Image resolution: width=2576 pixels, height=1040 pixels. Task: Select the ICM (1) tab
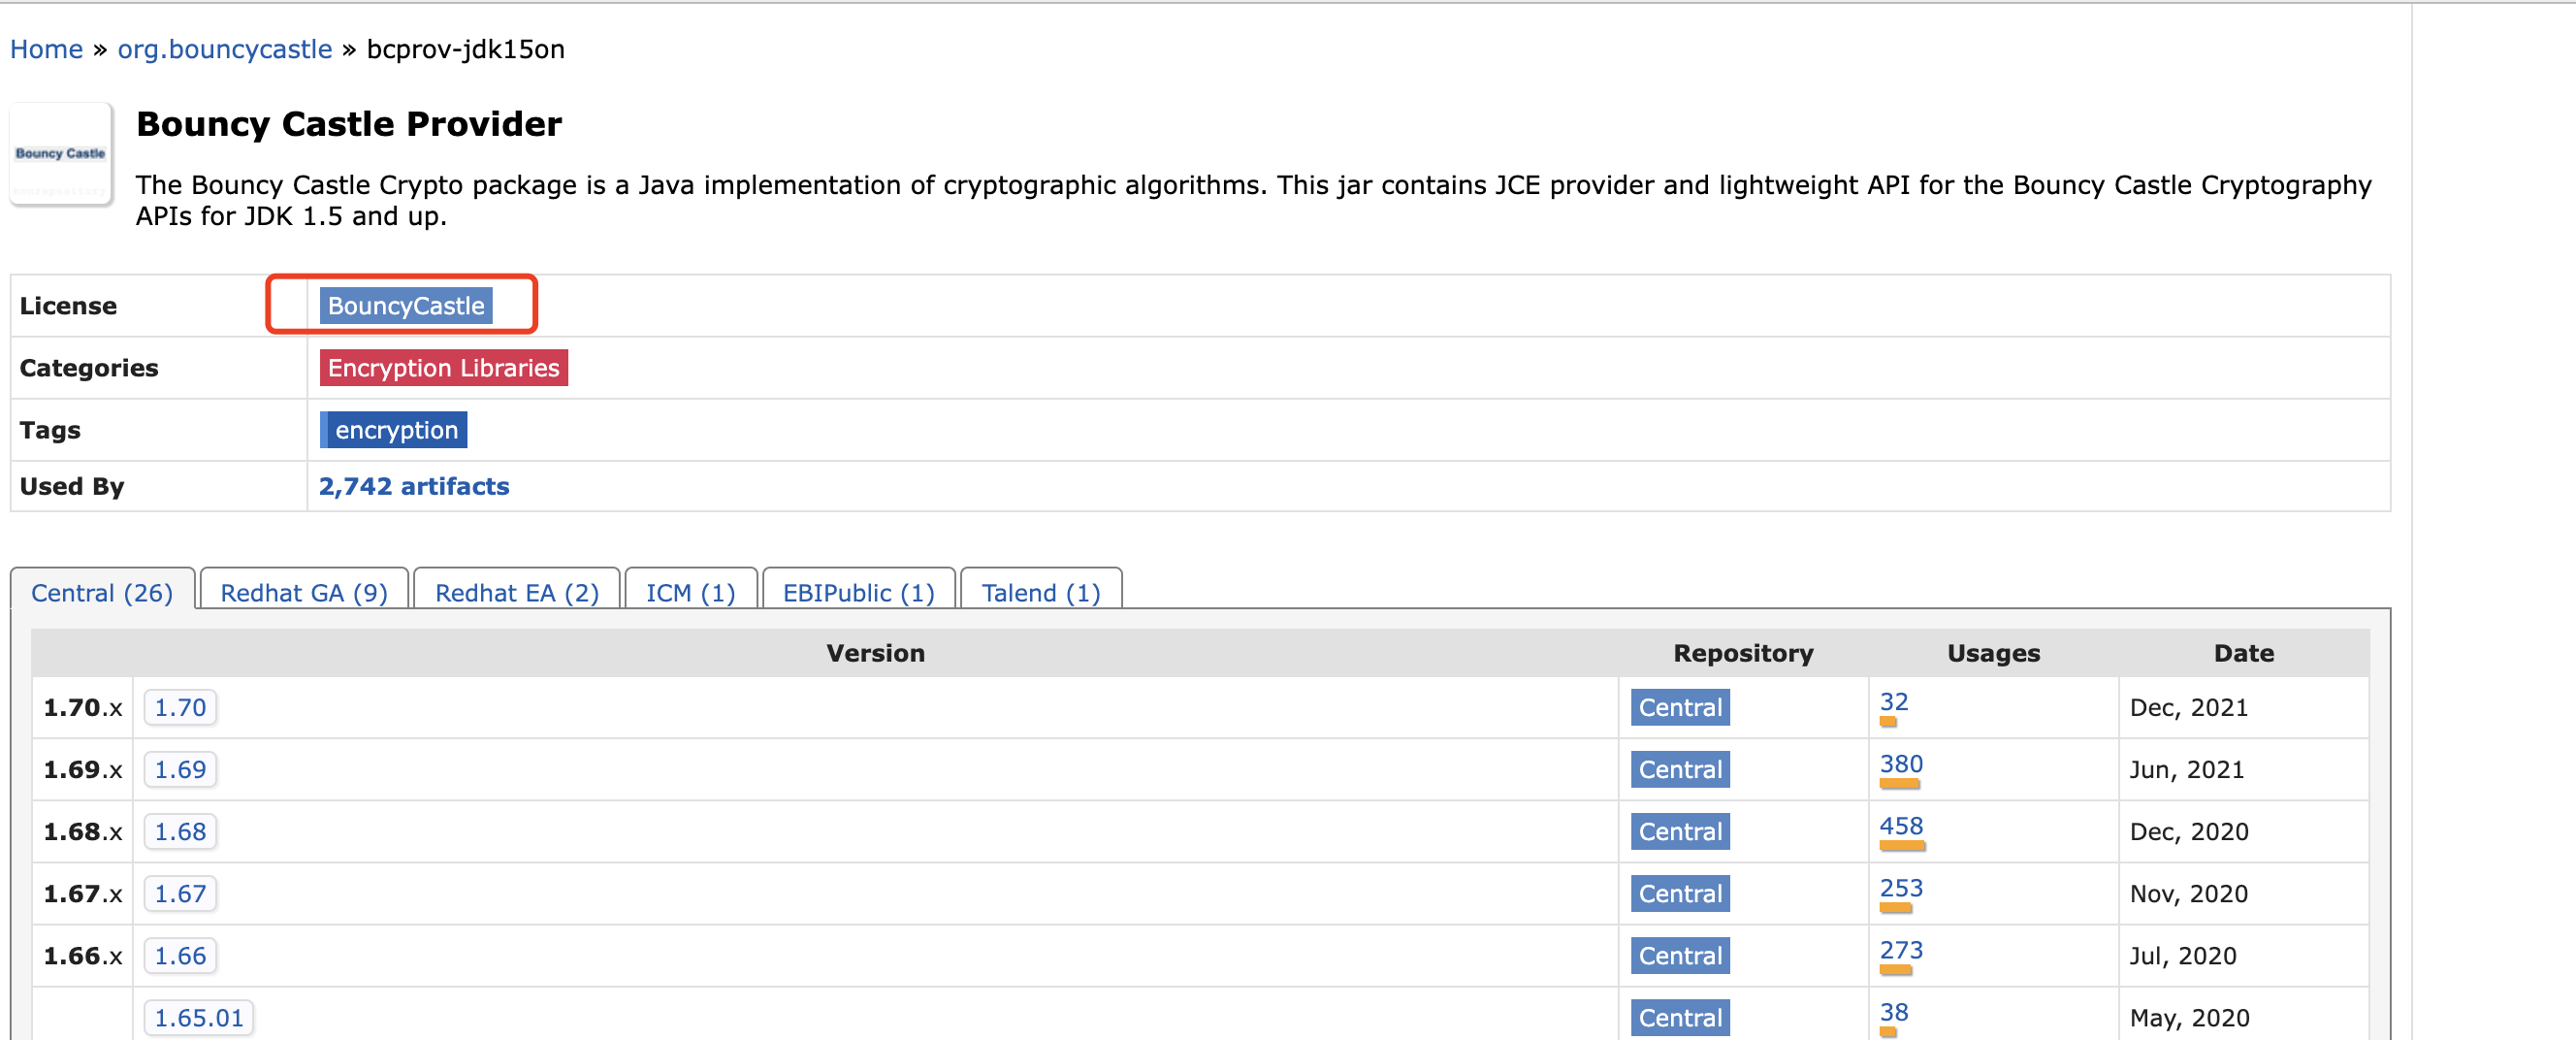click(691, 593)
